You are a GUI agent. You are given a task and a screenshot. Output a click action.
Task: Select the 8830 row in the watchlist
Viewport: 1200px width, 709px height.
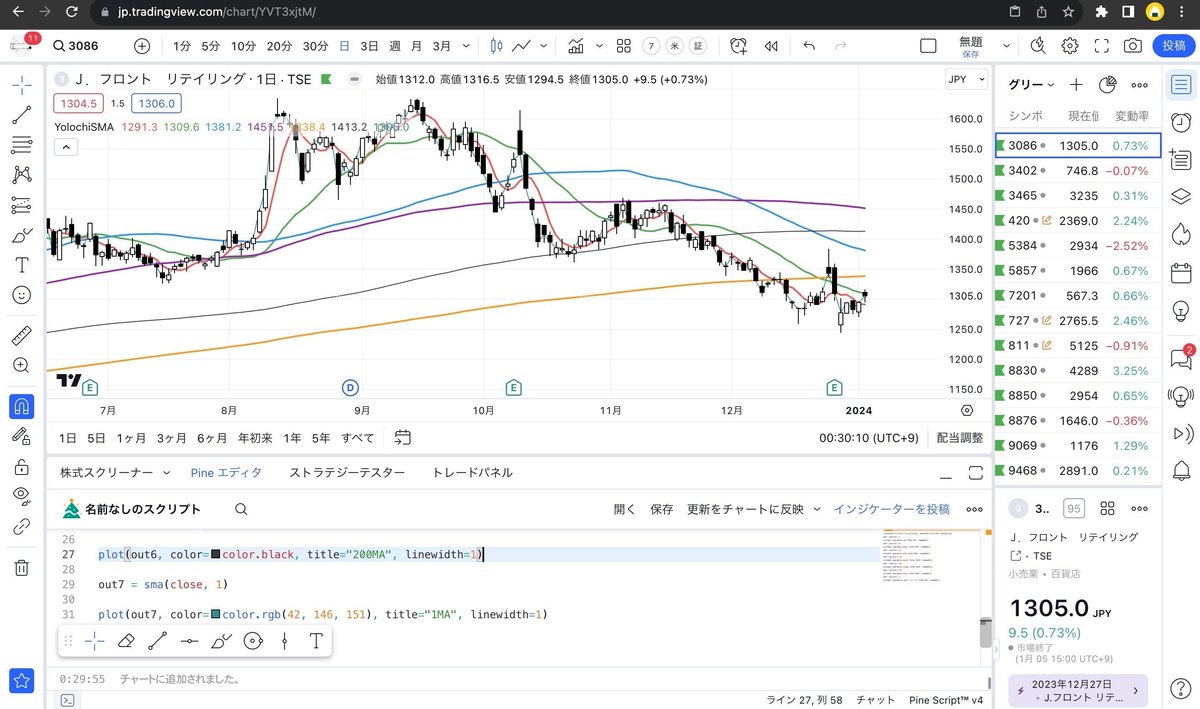coord(1078,370)
